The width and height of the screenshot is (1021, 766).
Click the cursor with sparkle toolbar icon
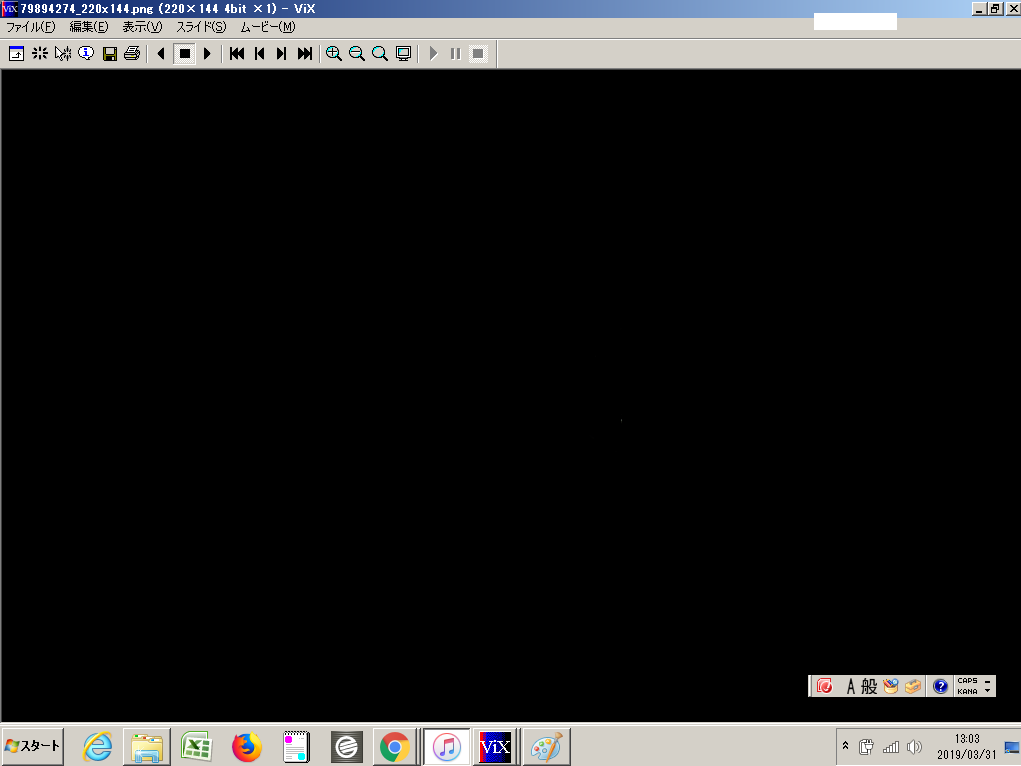63,53
